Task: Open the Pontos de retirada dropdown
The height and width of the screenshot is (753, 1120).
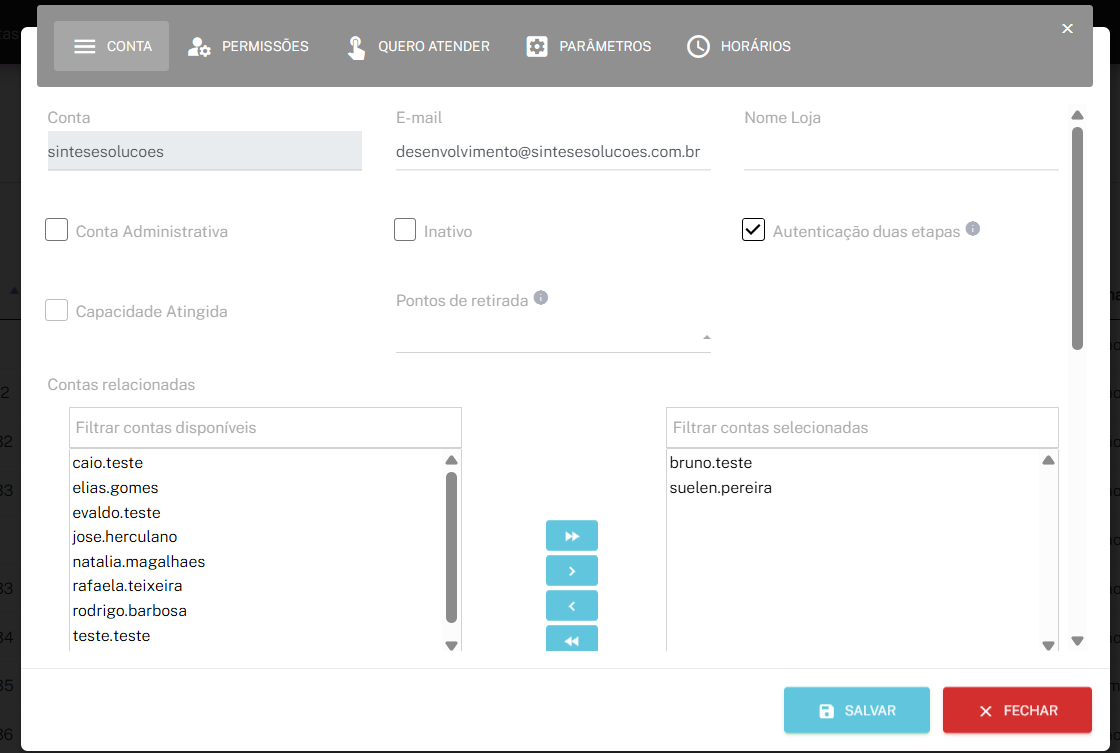Action: tap(553, 336)
